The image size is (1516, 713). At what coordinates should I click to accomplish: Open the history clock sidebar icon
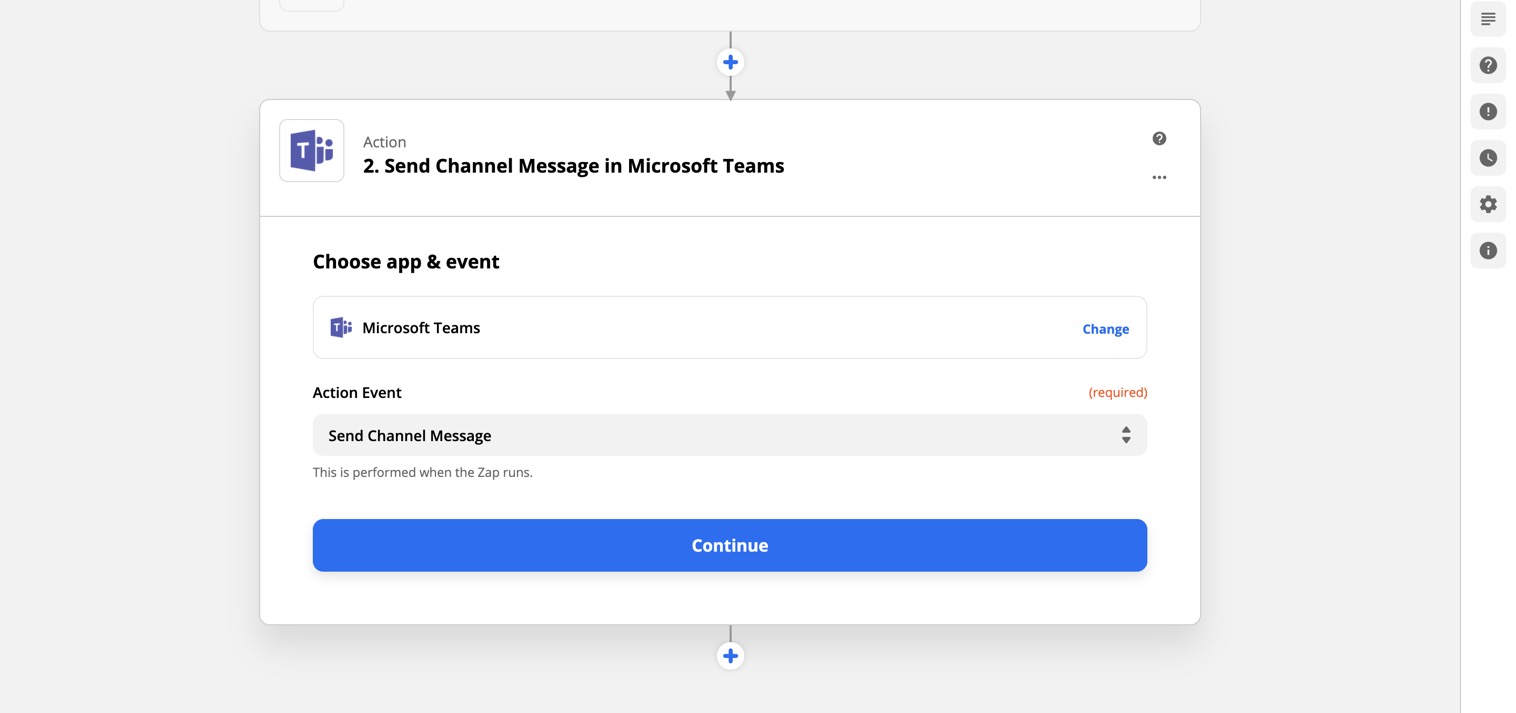coord(1488,158)
